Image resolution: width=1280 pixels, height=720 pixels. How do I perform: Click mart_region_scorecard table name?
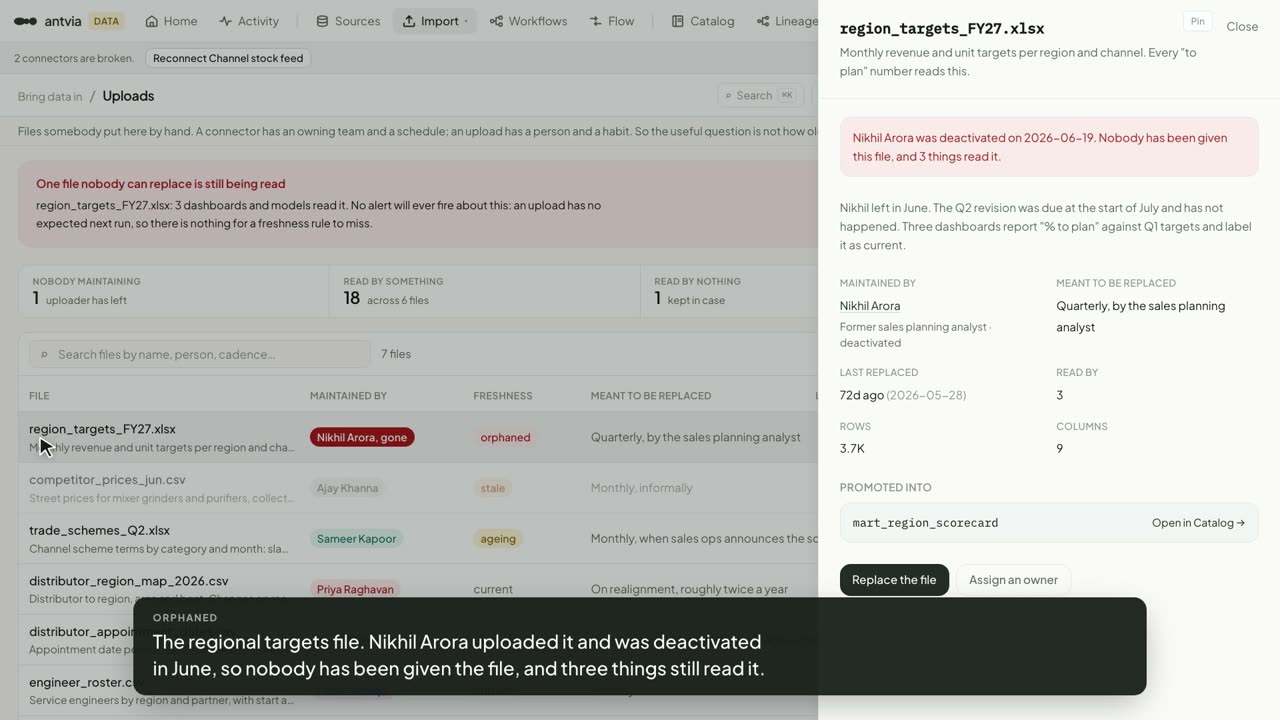click(x=925, y=523)
